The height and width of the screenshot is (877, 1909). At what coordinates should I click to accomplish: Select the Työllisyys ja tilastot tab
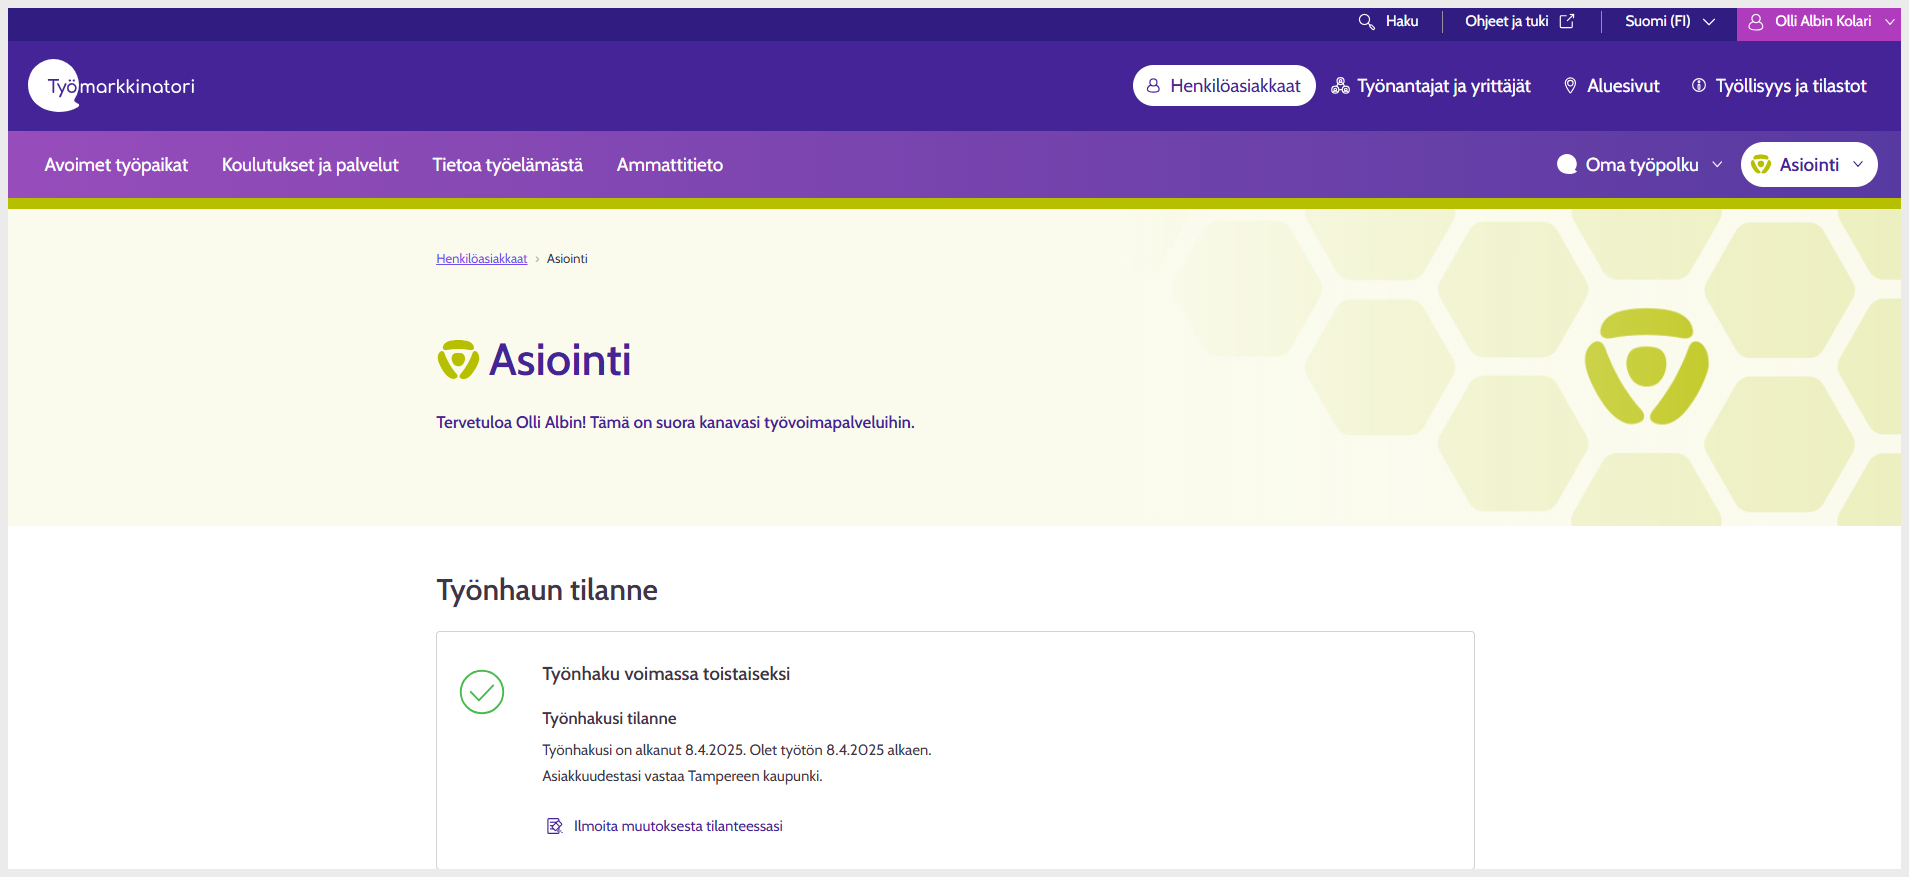[x=1779, y=86]
